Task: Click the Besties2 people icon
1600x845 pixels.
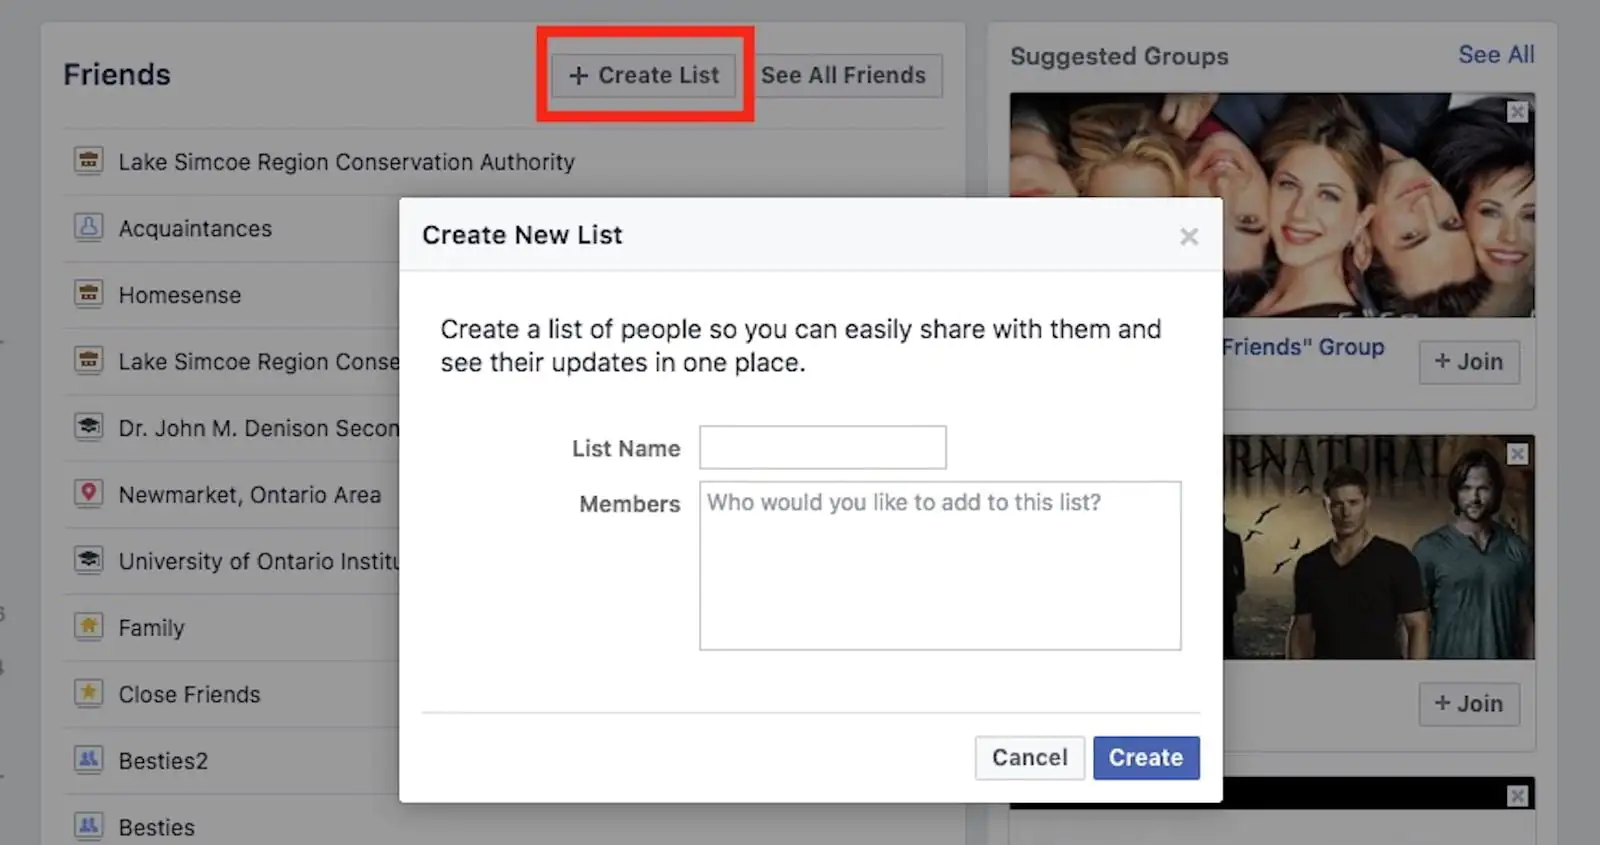Action: (89, 760)
